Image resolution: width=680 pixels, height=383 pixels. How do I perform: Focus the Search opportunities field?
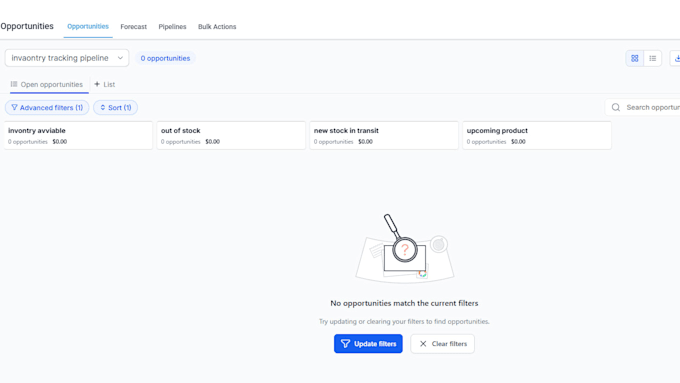(643, 108)
